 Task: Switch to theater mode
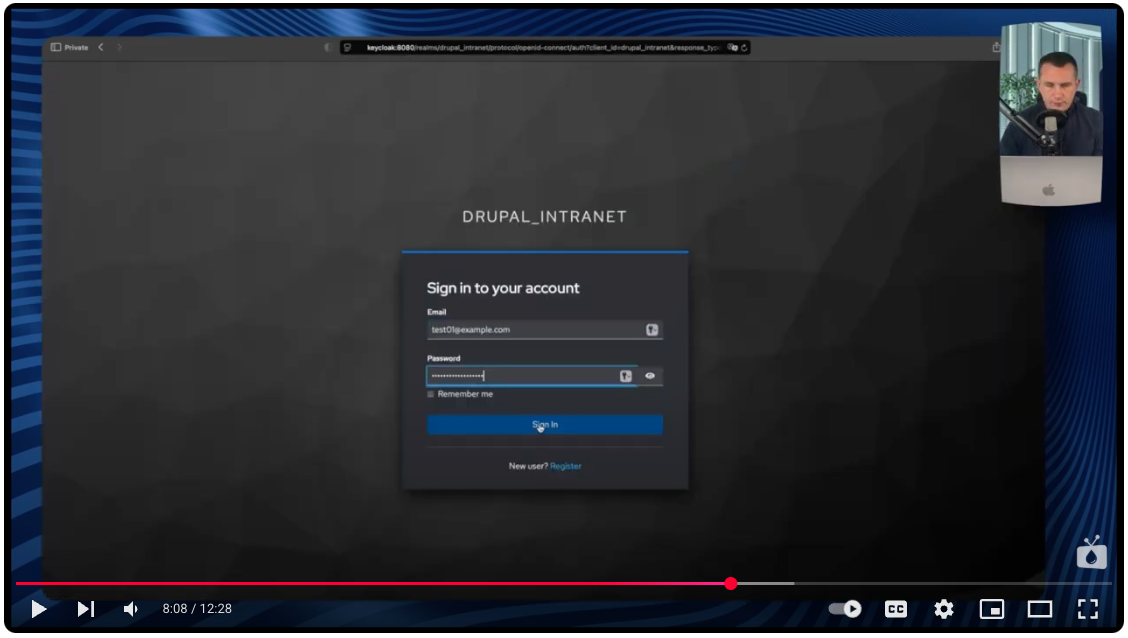pos(1040,609)
